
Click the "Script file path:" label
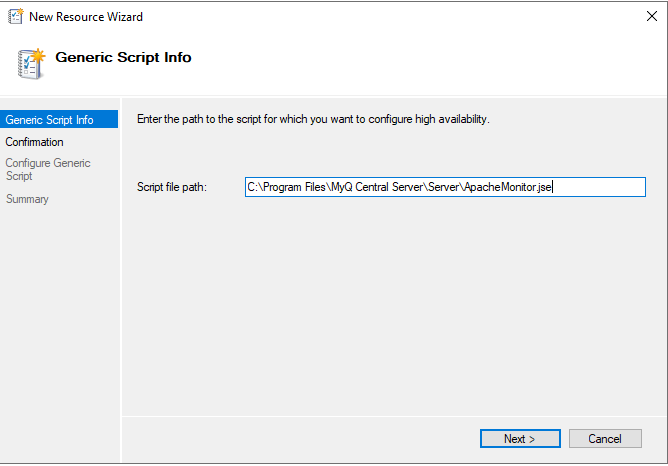coord(171,187)
